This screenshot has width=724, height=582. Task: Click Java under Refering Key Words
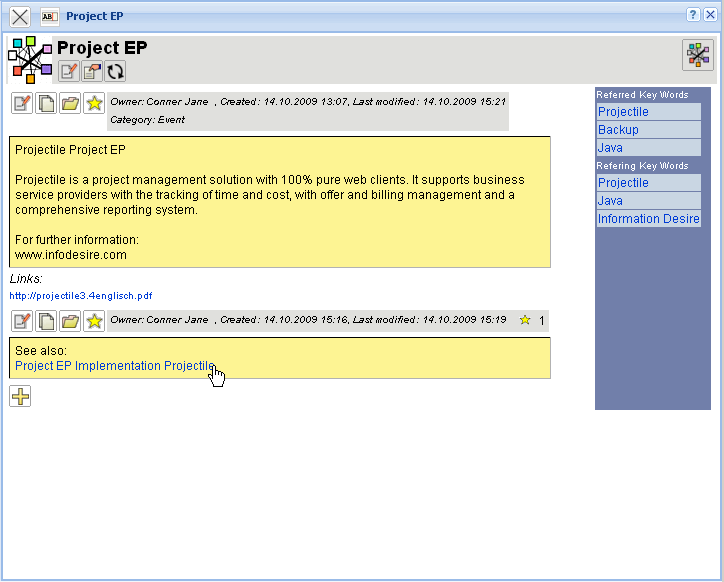tap(610, 201)
